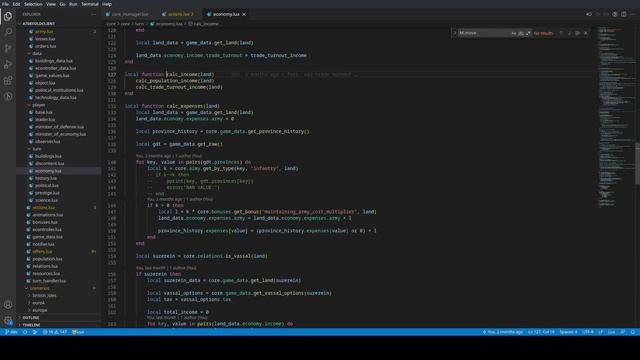Toggle Match Case in the find widget
Image resolution: width=640 pixels, height=360 pixels.
pyautogui.click(x=514, y=33)
